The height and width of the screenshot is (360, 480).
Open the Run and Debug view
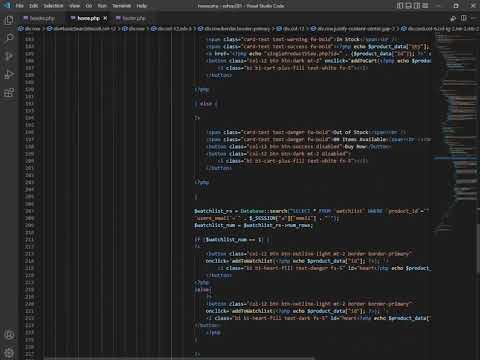tap(9, 74)
